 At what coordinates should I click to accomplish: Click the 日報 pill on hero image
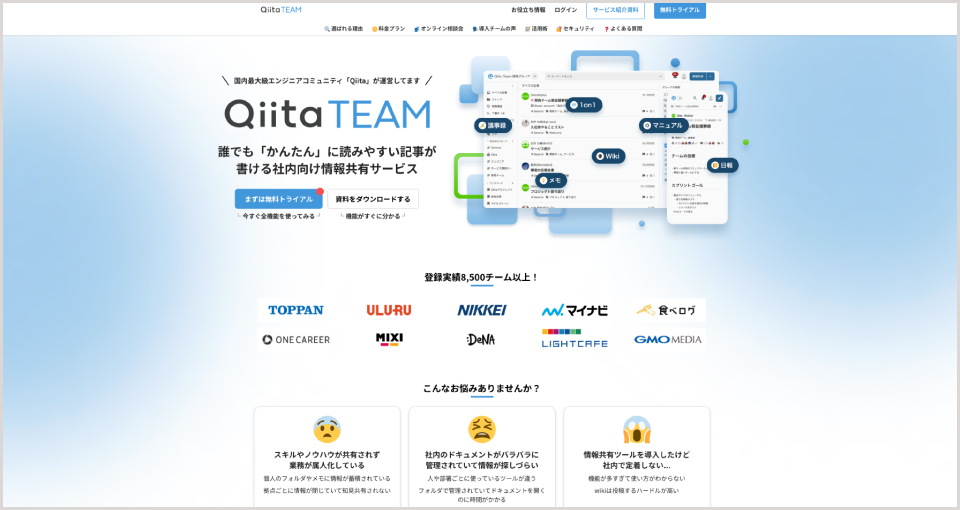(x=722, y=165)
